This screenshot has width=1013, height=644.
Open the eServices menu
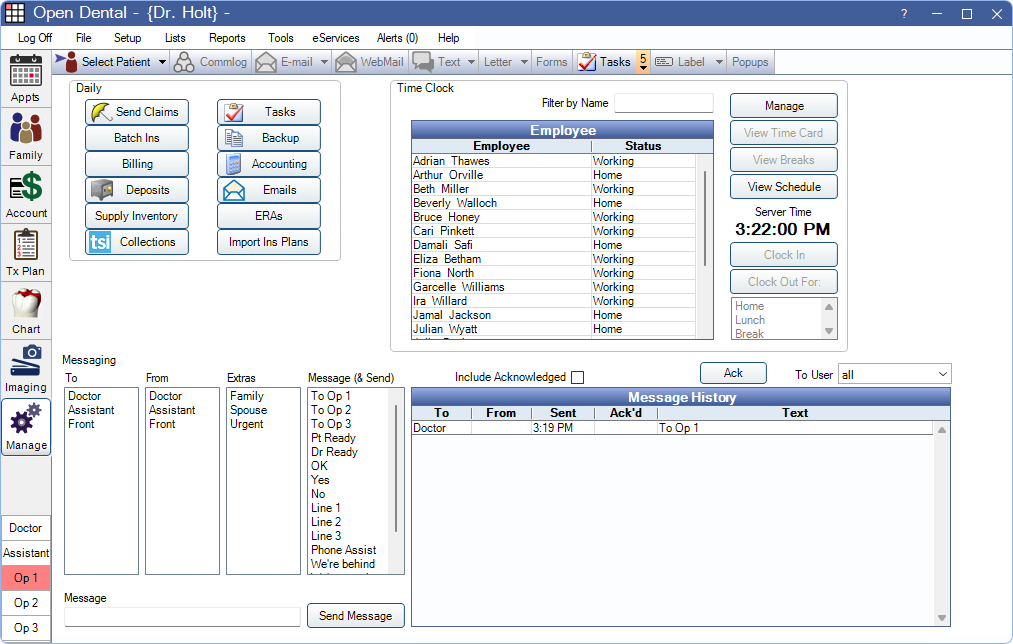(335, 38)
